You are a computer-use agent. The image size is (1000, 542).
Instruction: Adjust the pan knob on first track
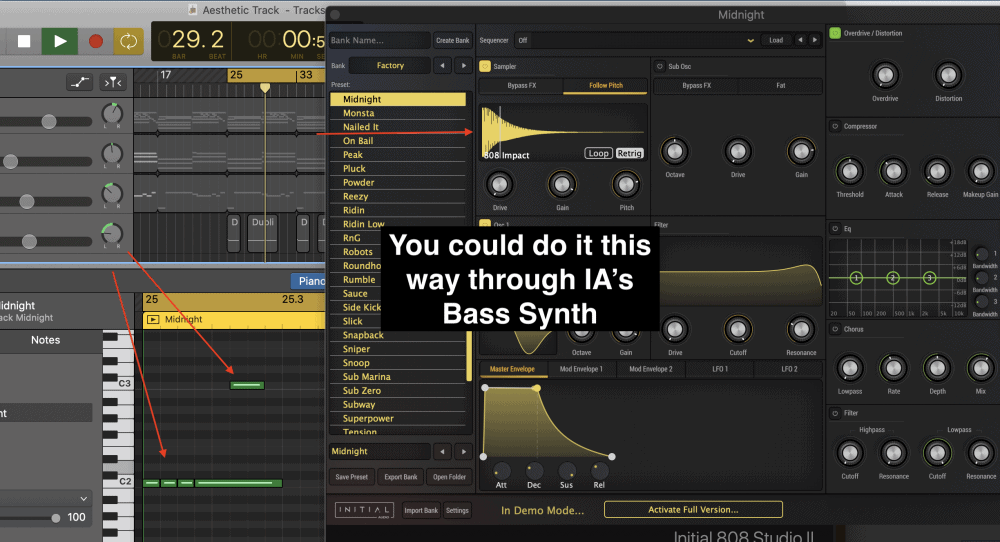[x=112, y=114]
